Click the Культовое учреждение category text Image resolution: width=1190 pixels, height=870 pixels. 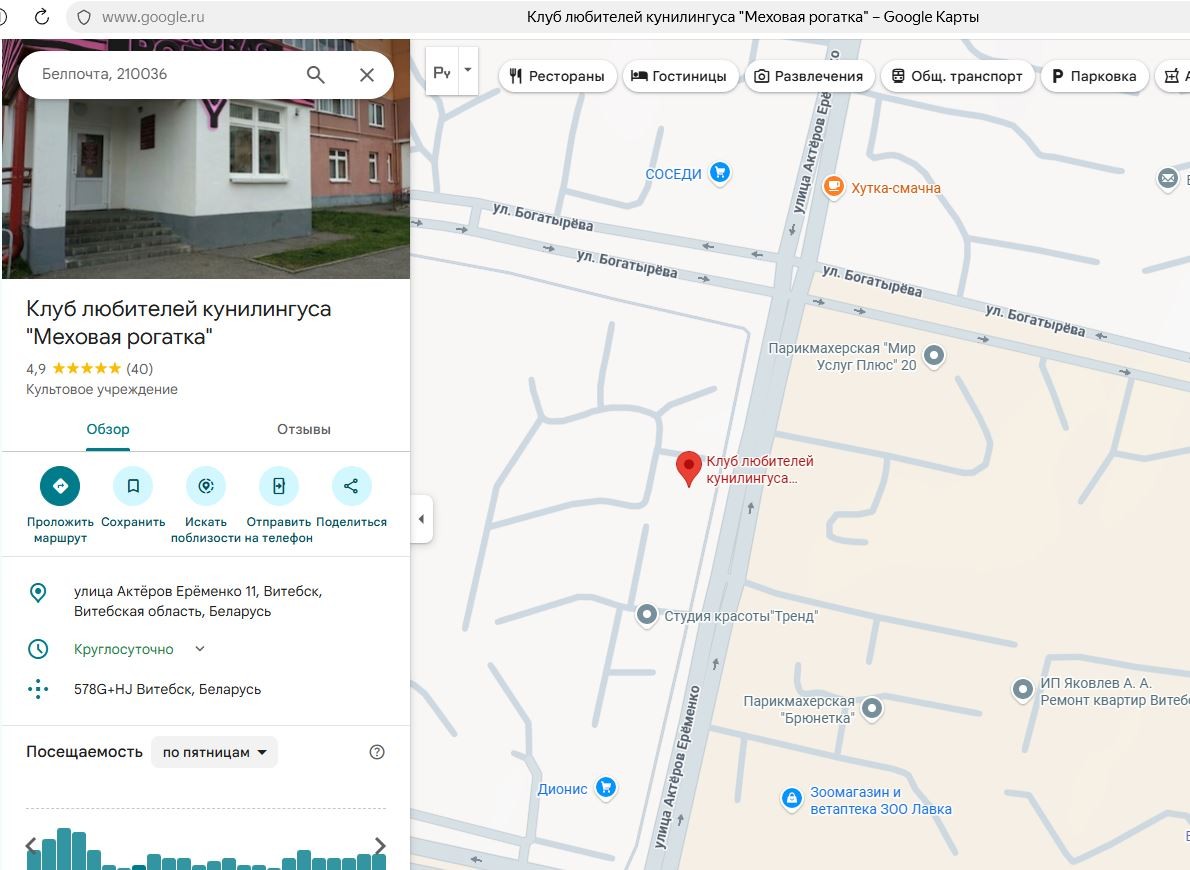tap(102, 389)
